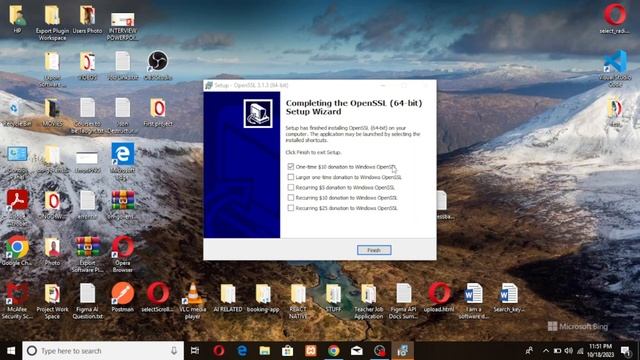
Task: Select the Photo file on the desktop
Action: point(52,251)
